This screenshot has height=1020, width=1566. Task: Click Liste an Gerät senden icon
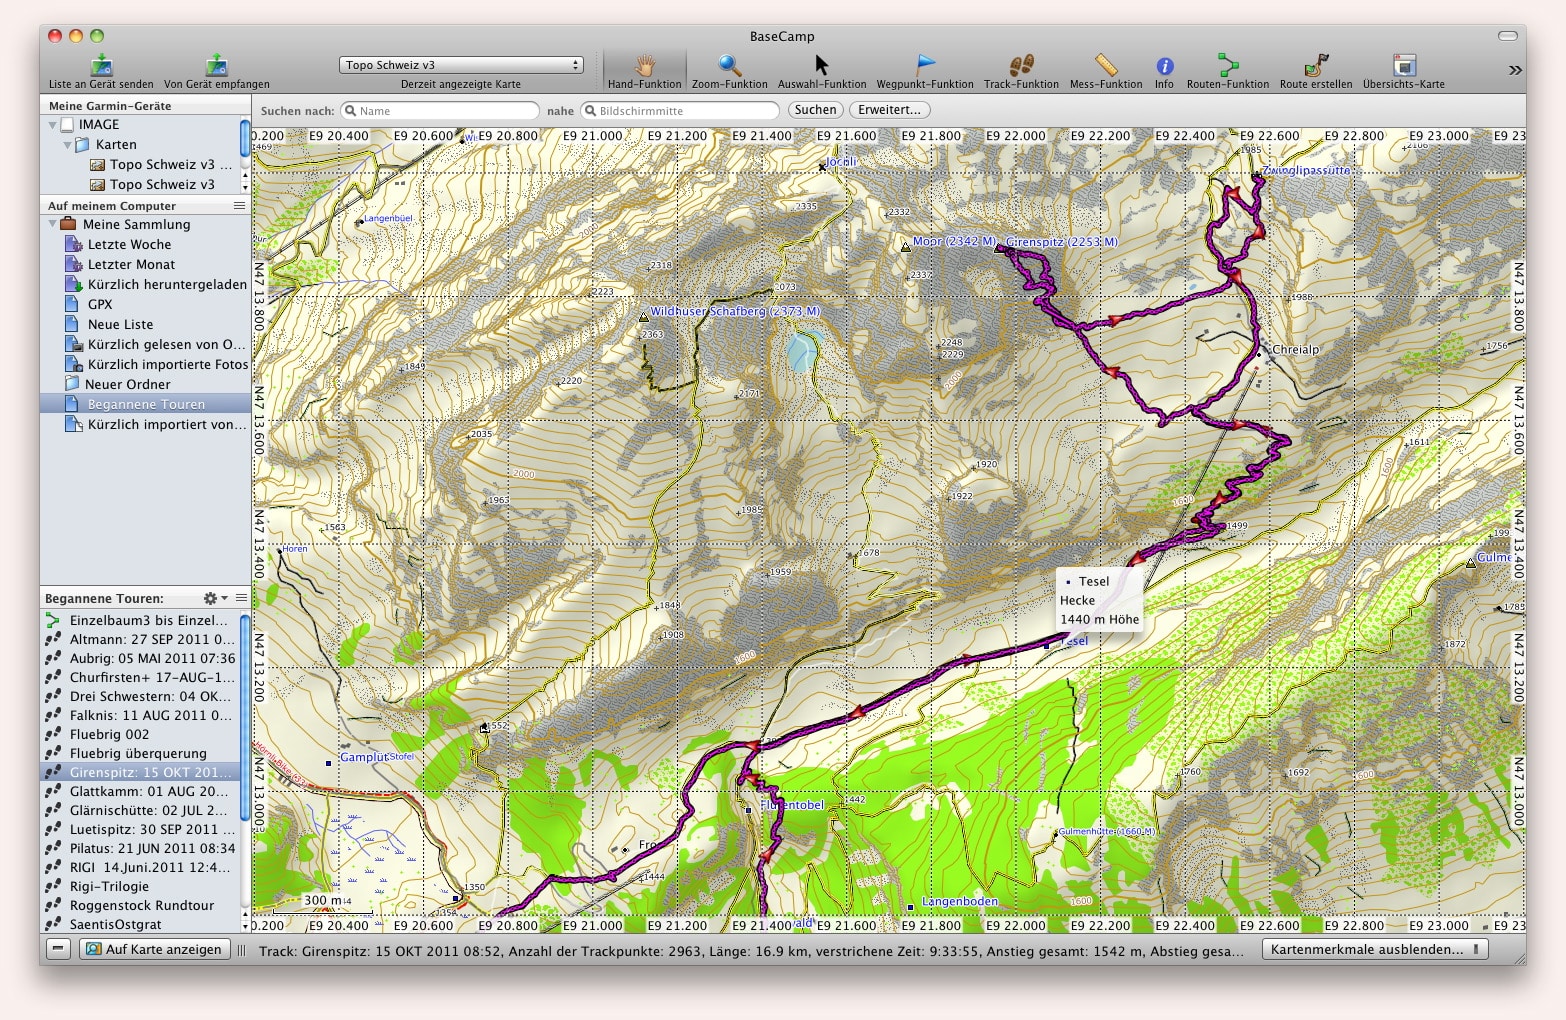pyautogui.click(x=101, y=66)
